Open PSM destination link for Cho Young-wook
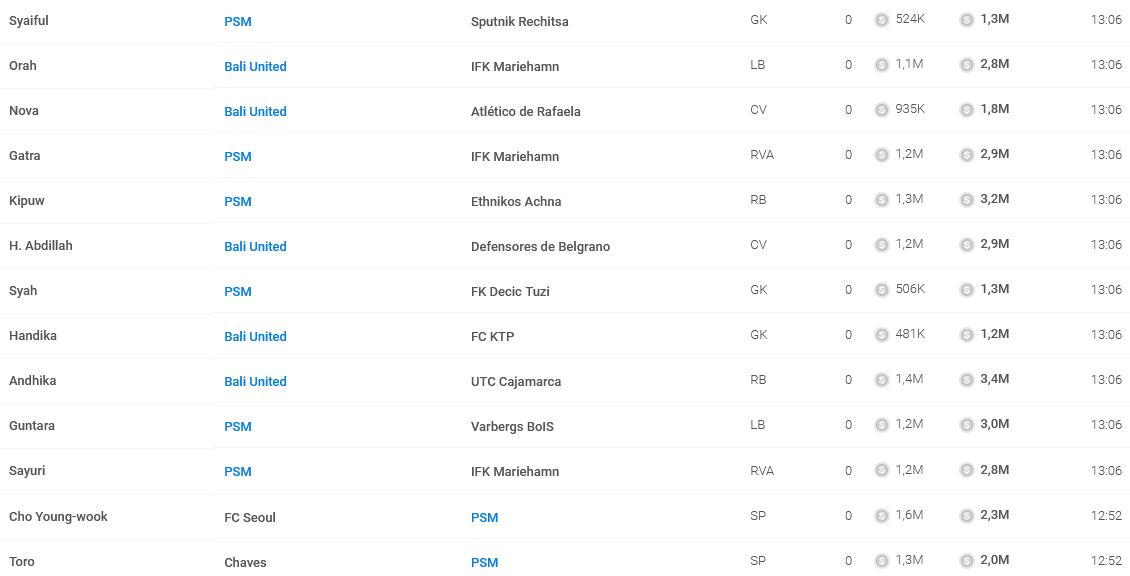 (x=484, y=518)
